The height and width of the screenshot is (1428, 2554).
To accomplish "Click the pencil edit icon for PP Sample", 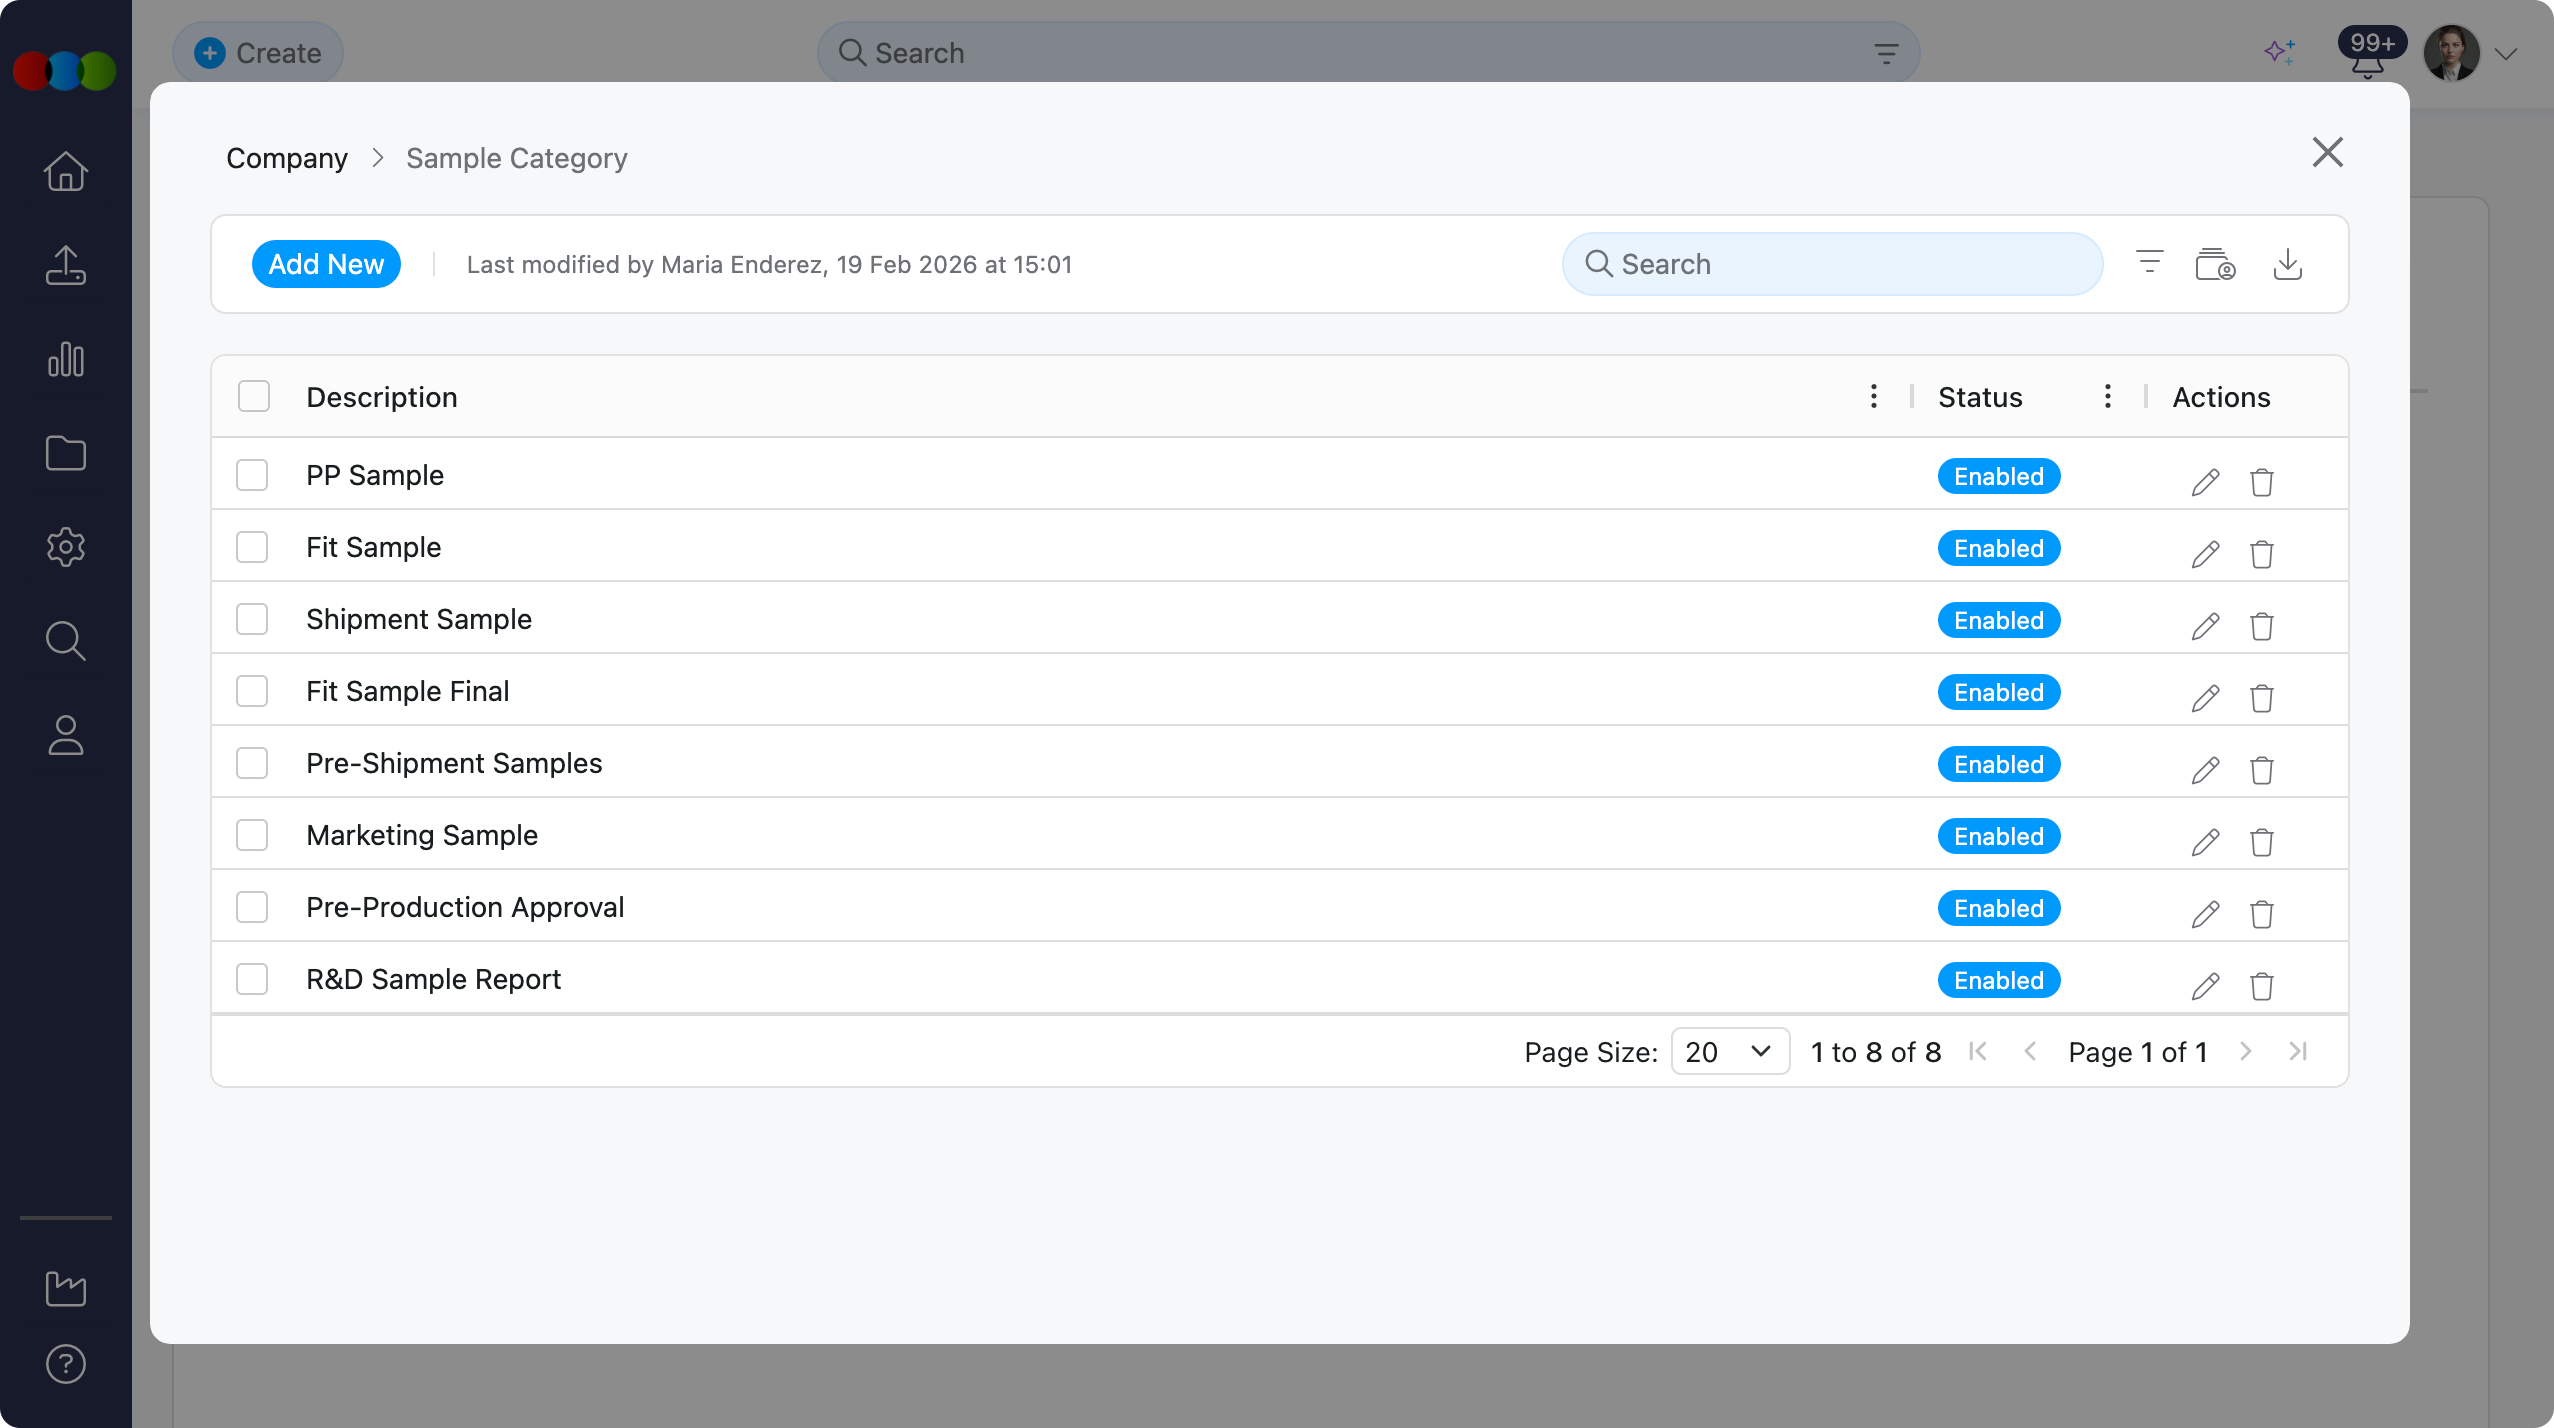I will [x=2205, y=482].
